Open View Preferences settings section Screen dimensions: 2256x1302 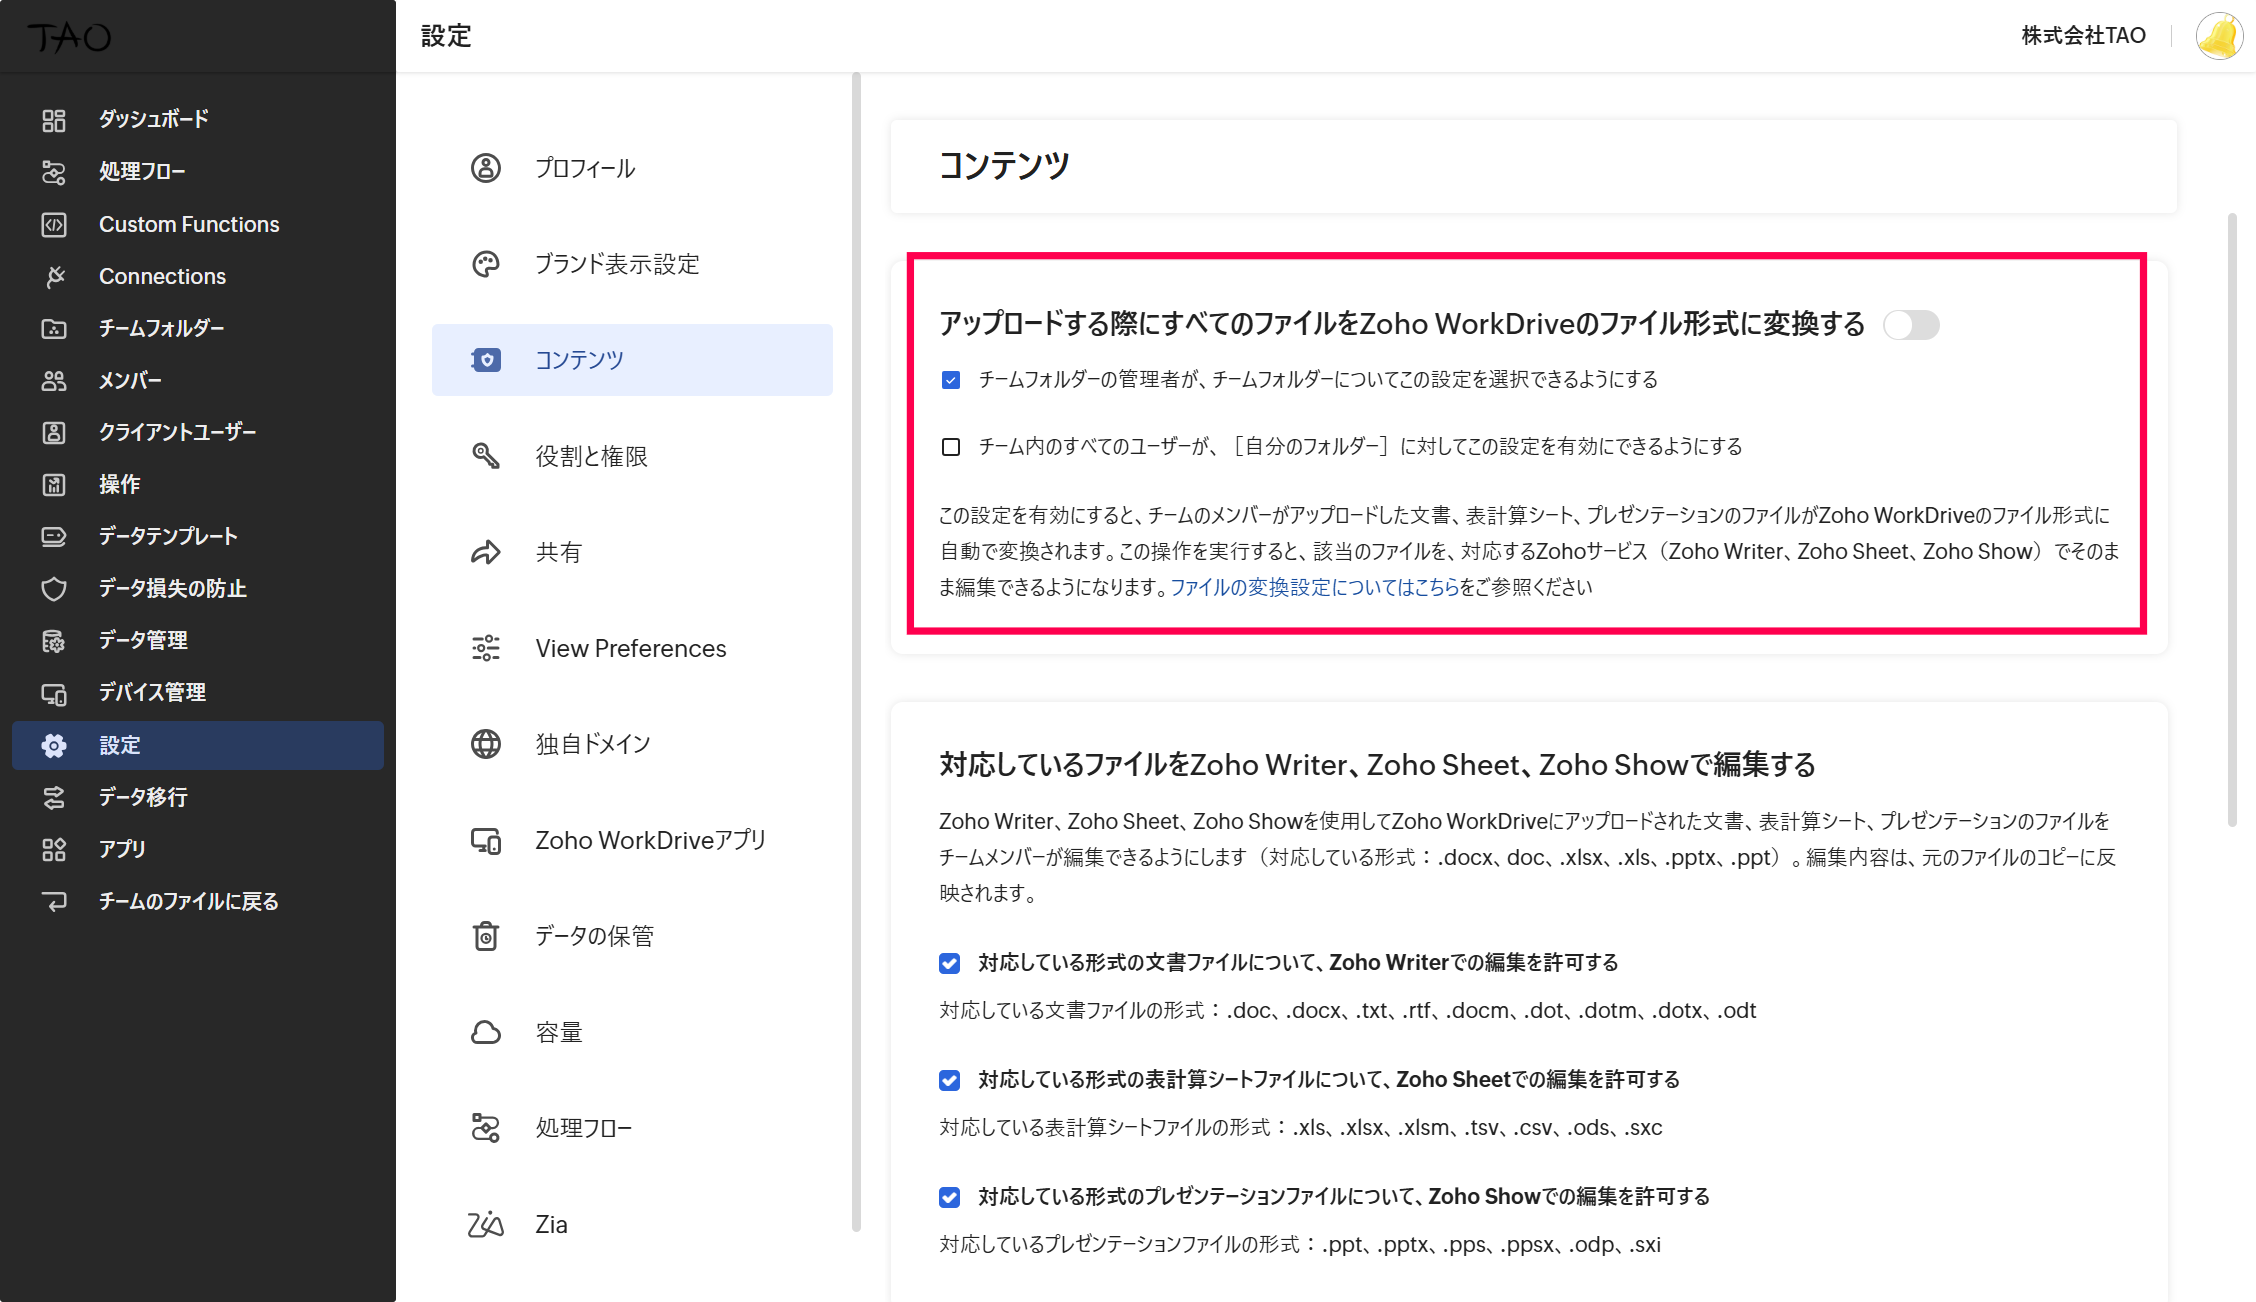(x=630, y=648)
